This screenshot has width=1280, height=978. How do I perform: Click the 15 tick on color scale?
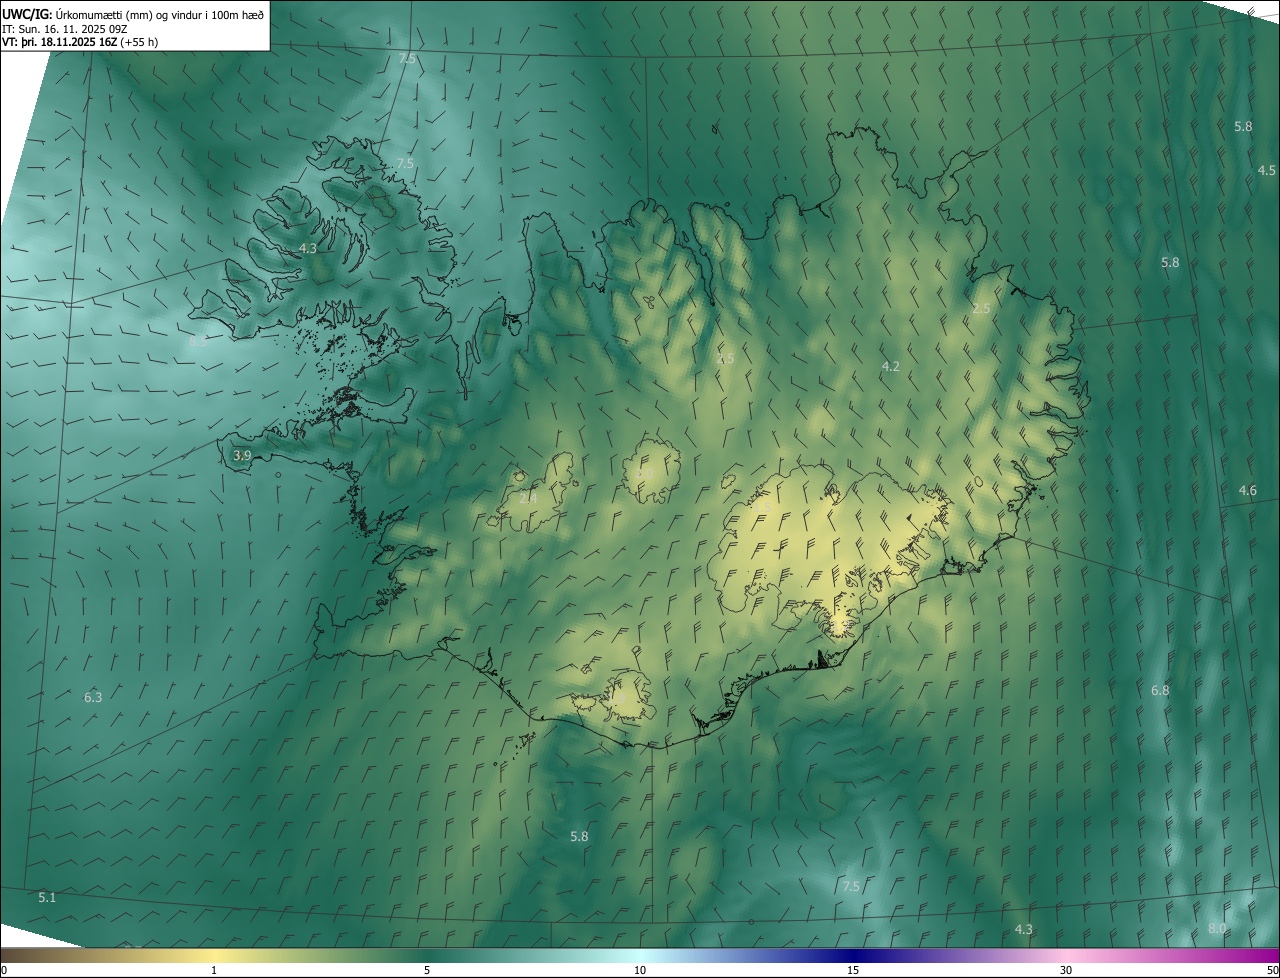(853, 971)
